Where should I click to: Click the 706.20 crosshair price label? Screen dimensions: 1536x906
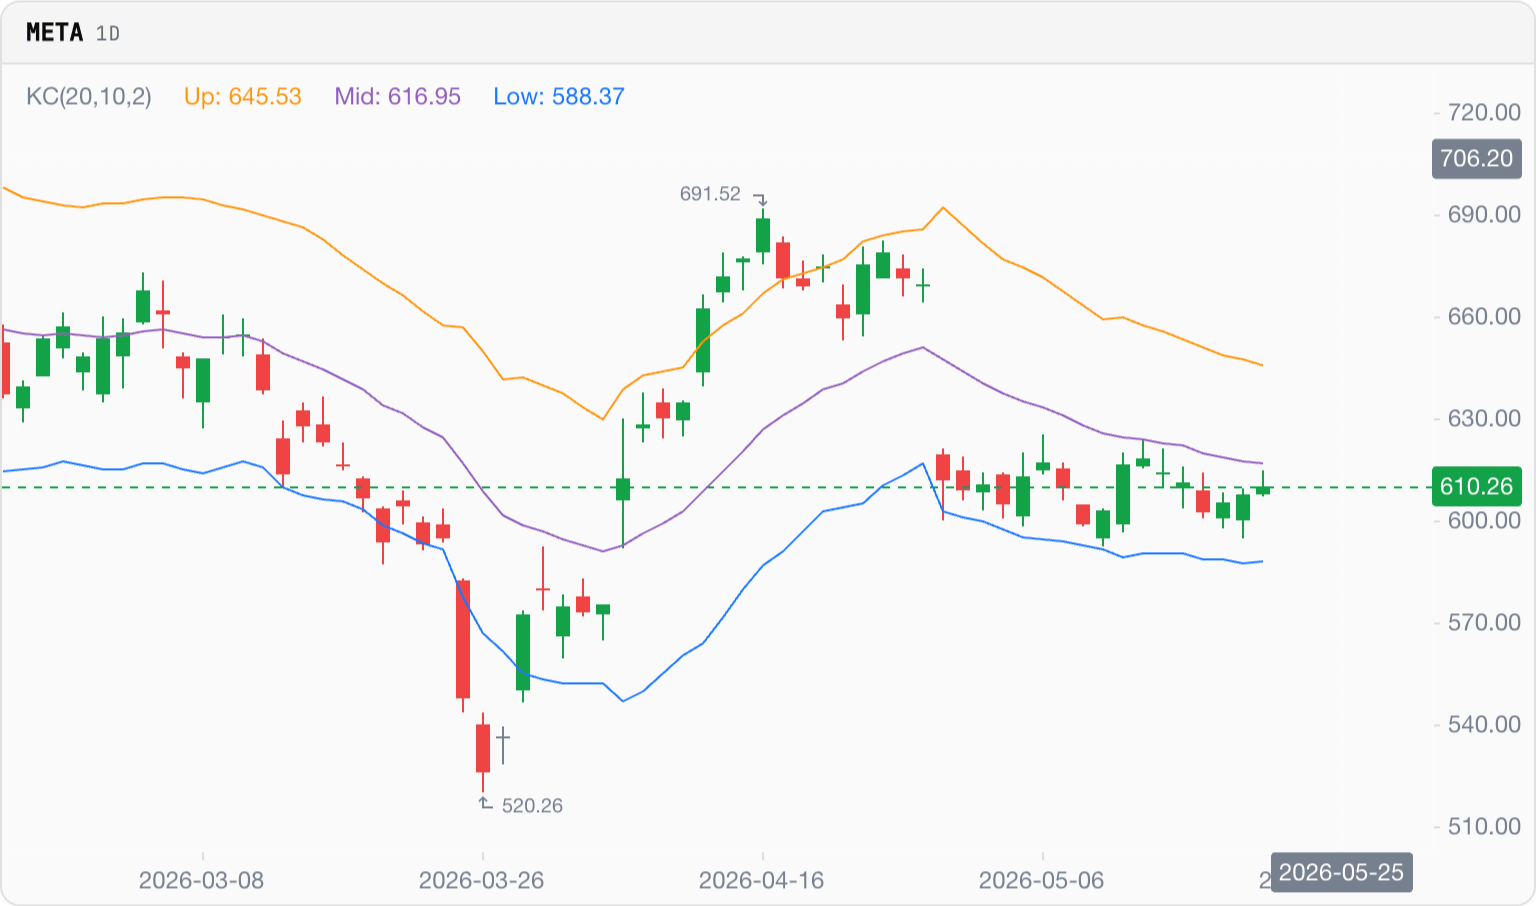[1477, 158]
